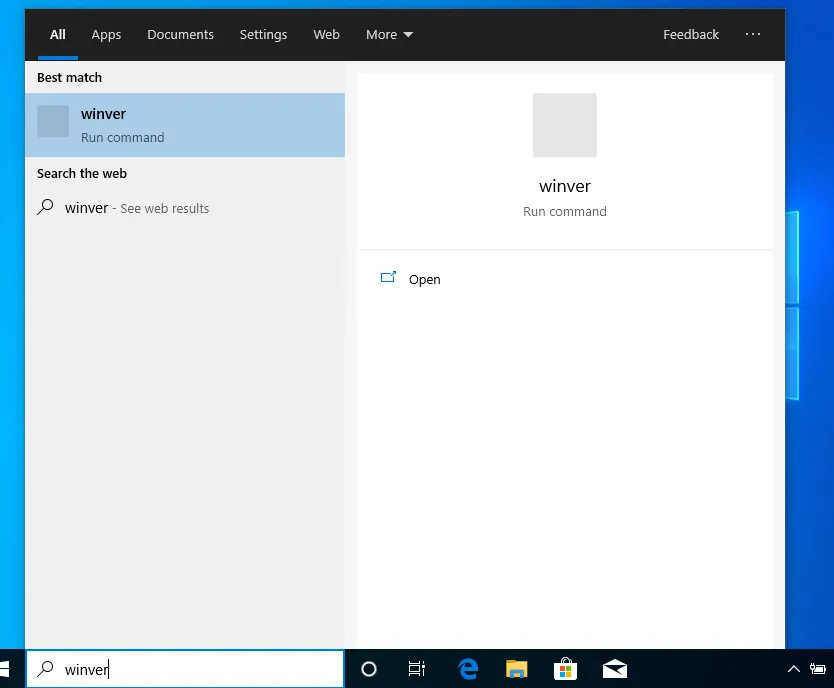The width and height of the screenshot is (834, 688).
Task: Click Run command subtitle in preview pane
Action: coord(564,212)
